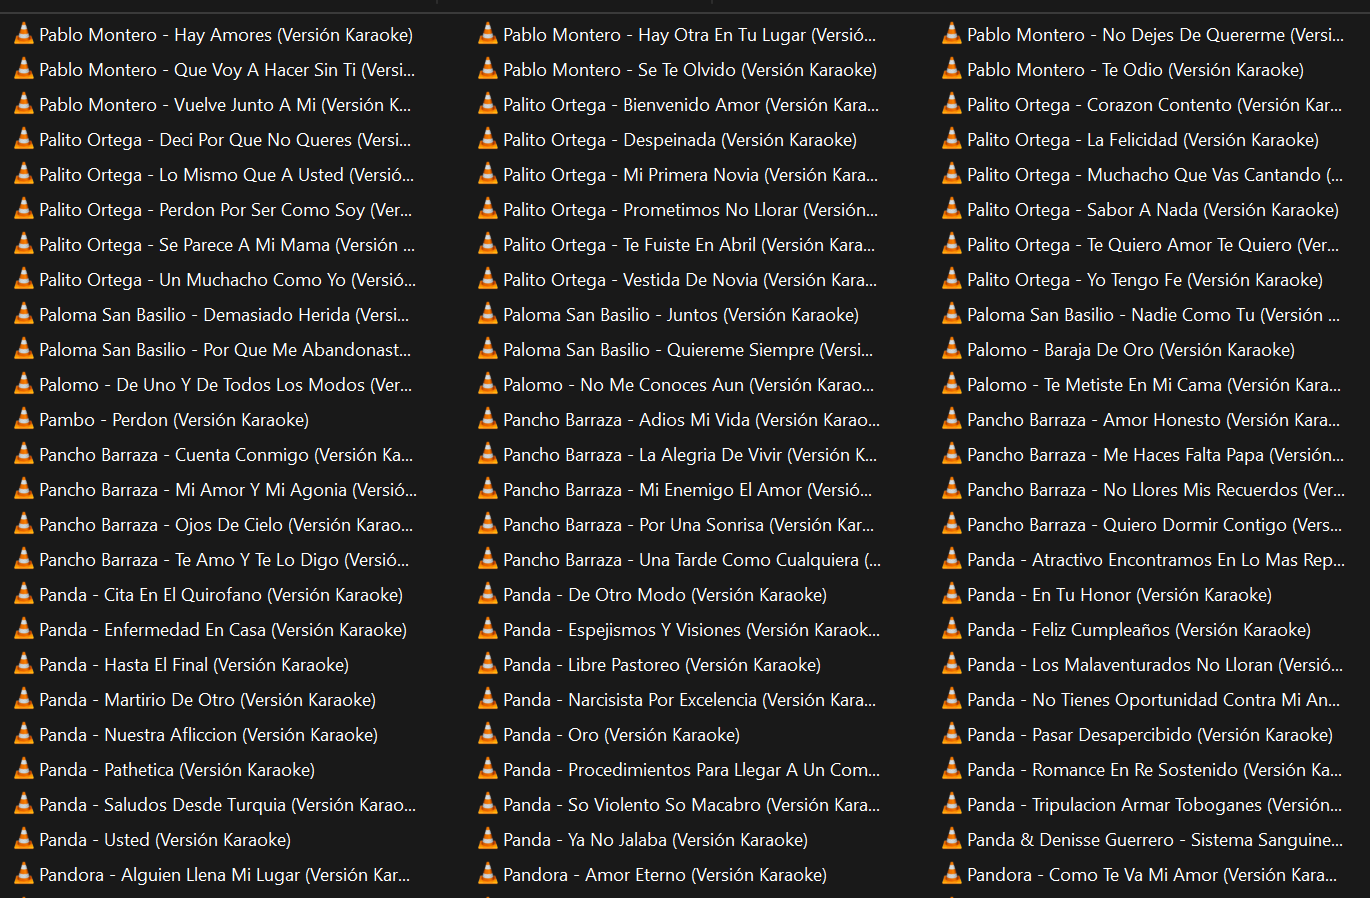Select Panda - Cita En El Quirofano file
This screenshot has width=1370, height=898.
[220, 595]
